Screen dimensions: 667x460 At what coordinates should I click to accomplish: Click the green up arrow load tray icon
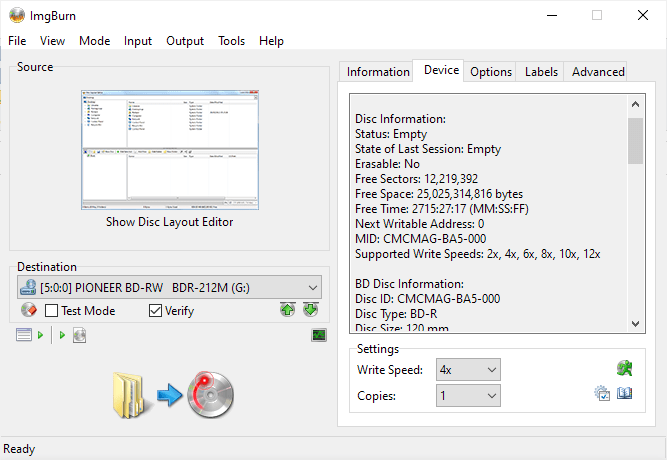pos(288,309)
